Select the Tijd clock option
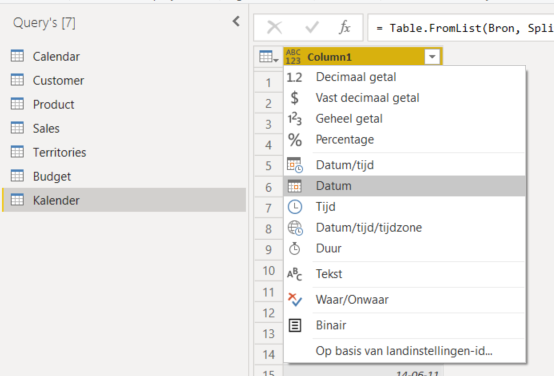Screen dimensions: 554x376 [405, 207]
